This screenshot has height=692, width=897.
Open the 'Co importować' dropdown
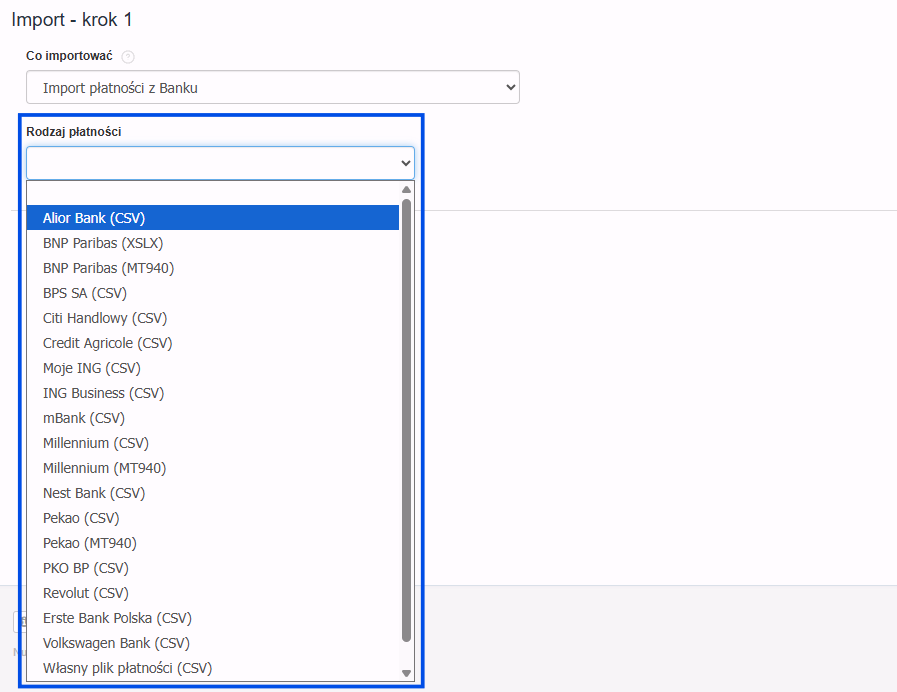(x=273, y=88)
